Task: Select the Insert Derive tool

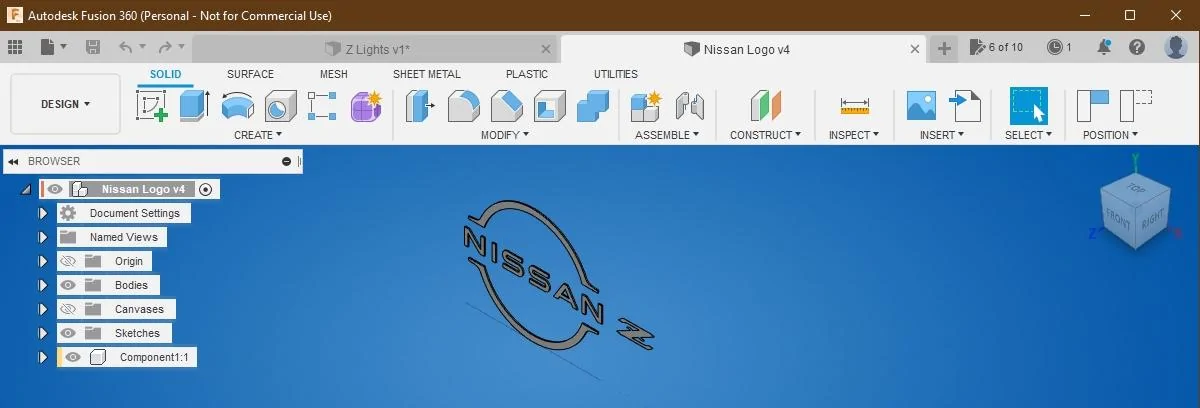Action: click(965, 105)
